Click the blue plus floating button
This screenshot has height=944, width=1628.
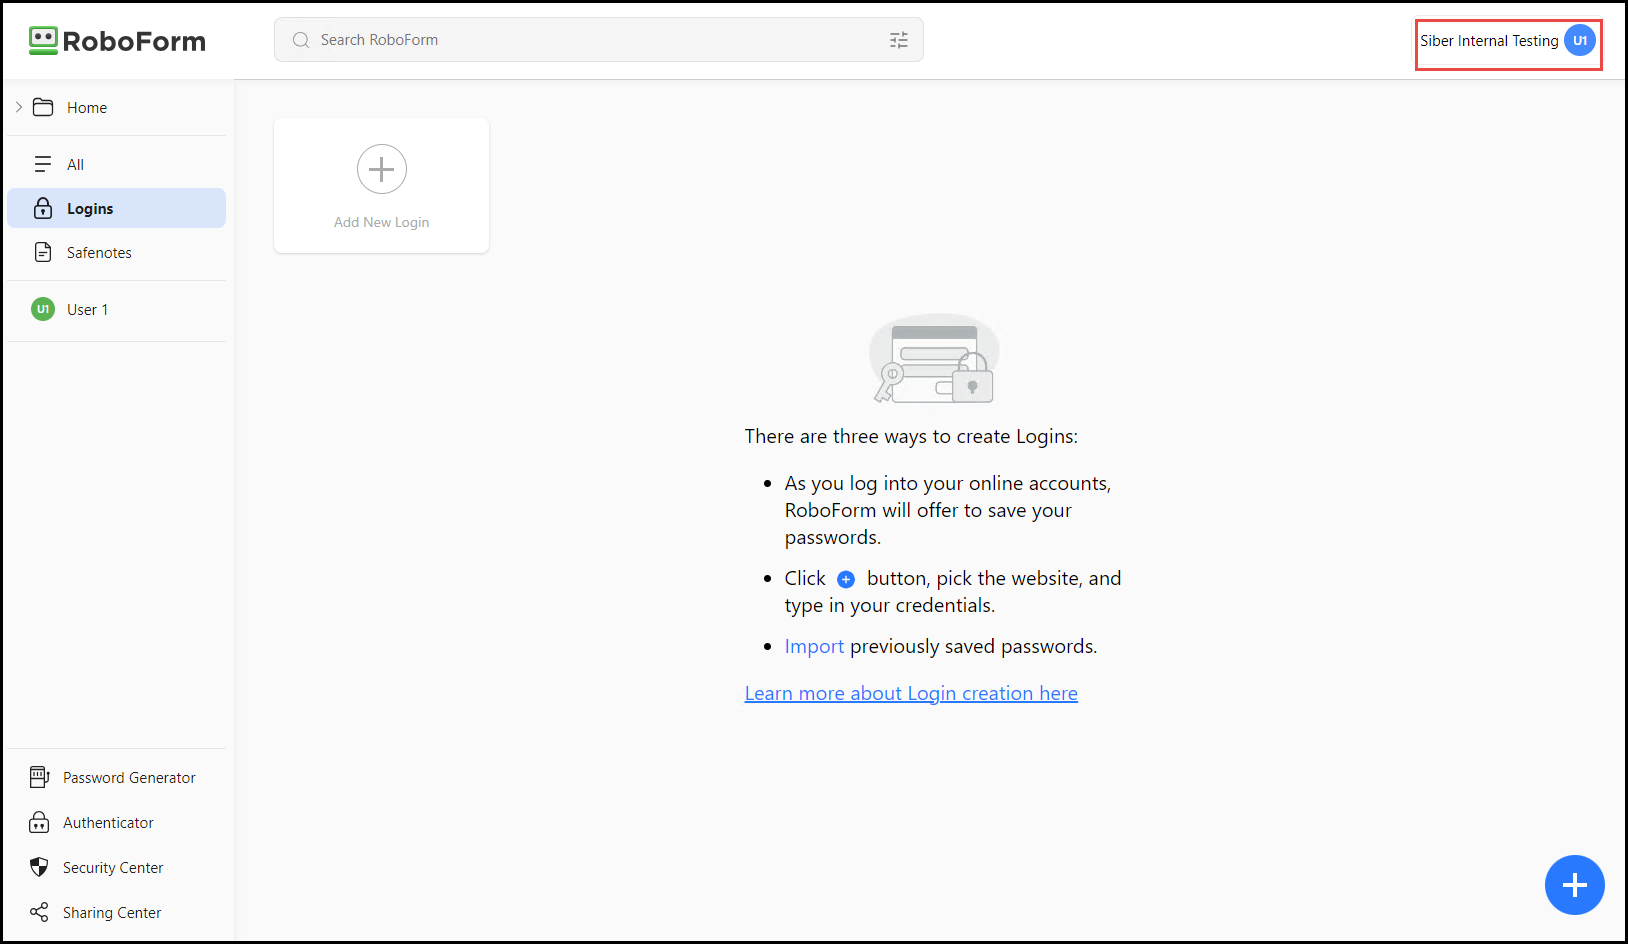(1574, 885)
